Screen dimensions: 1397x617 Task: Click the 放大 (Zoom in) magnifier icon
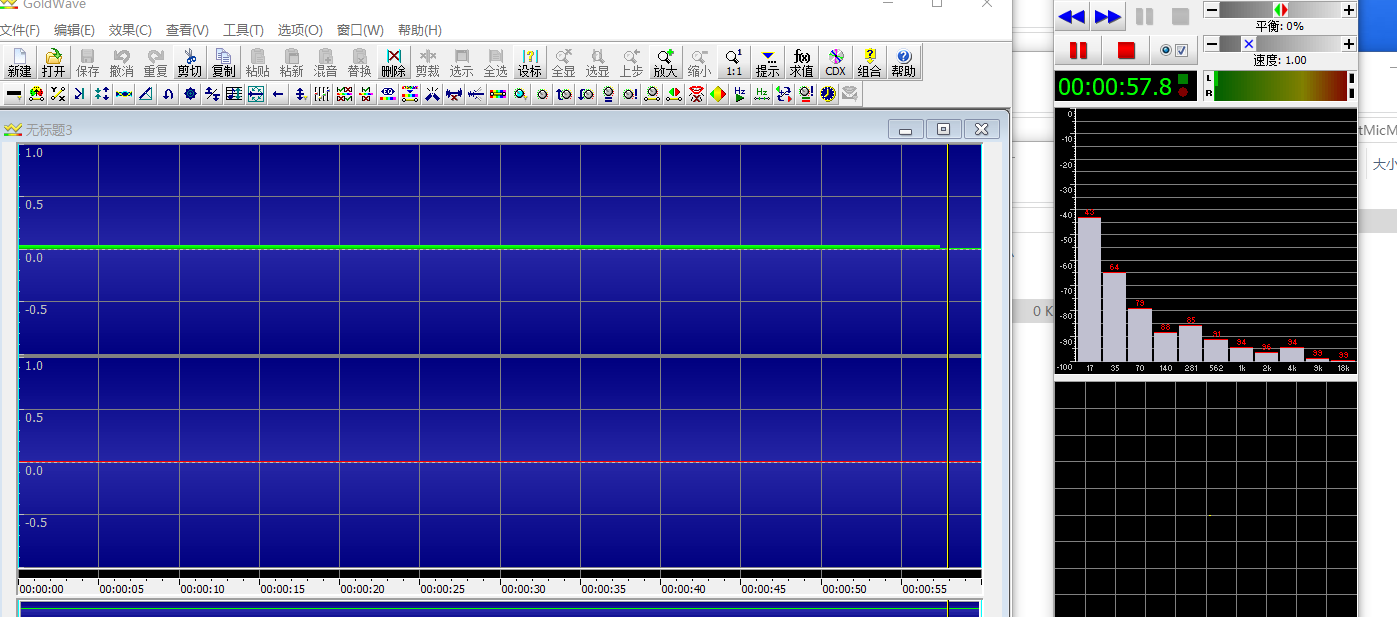point(665,62)
